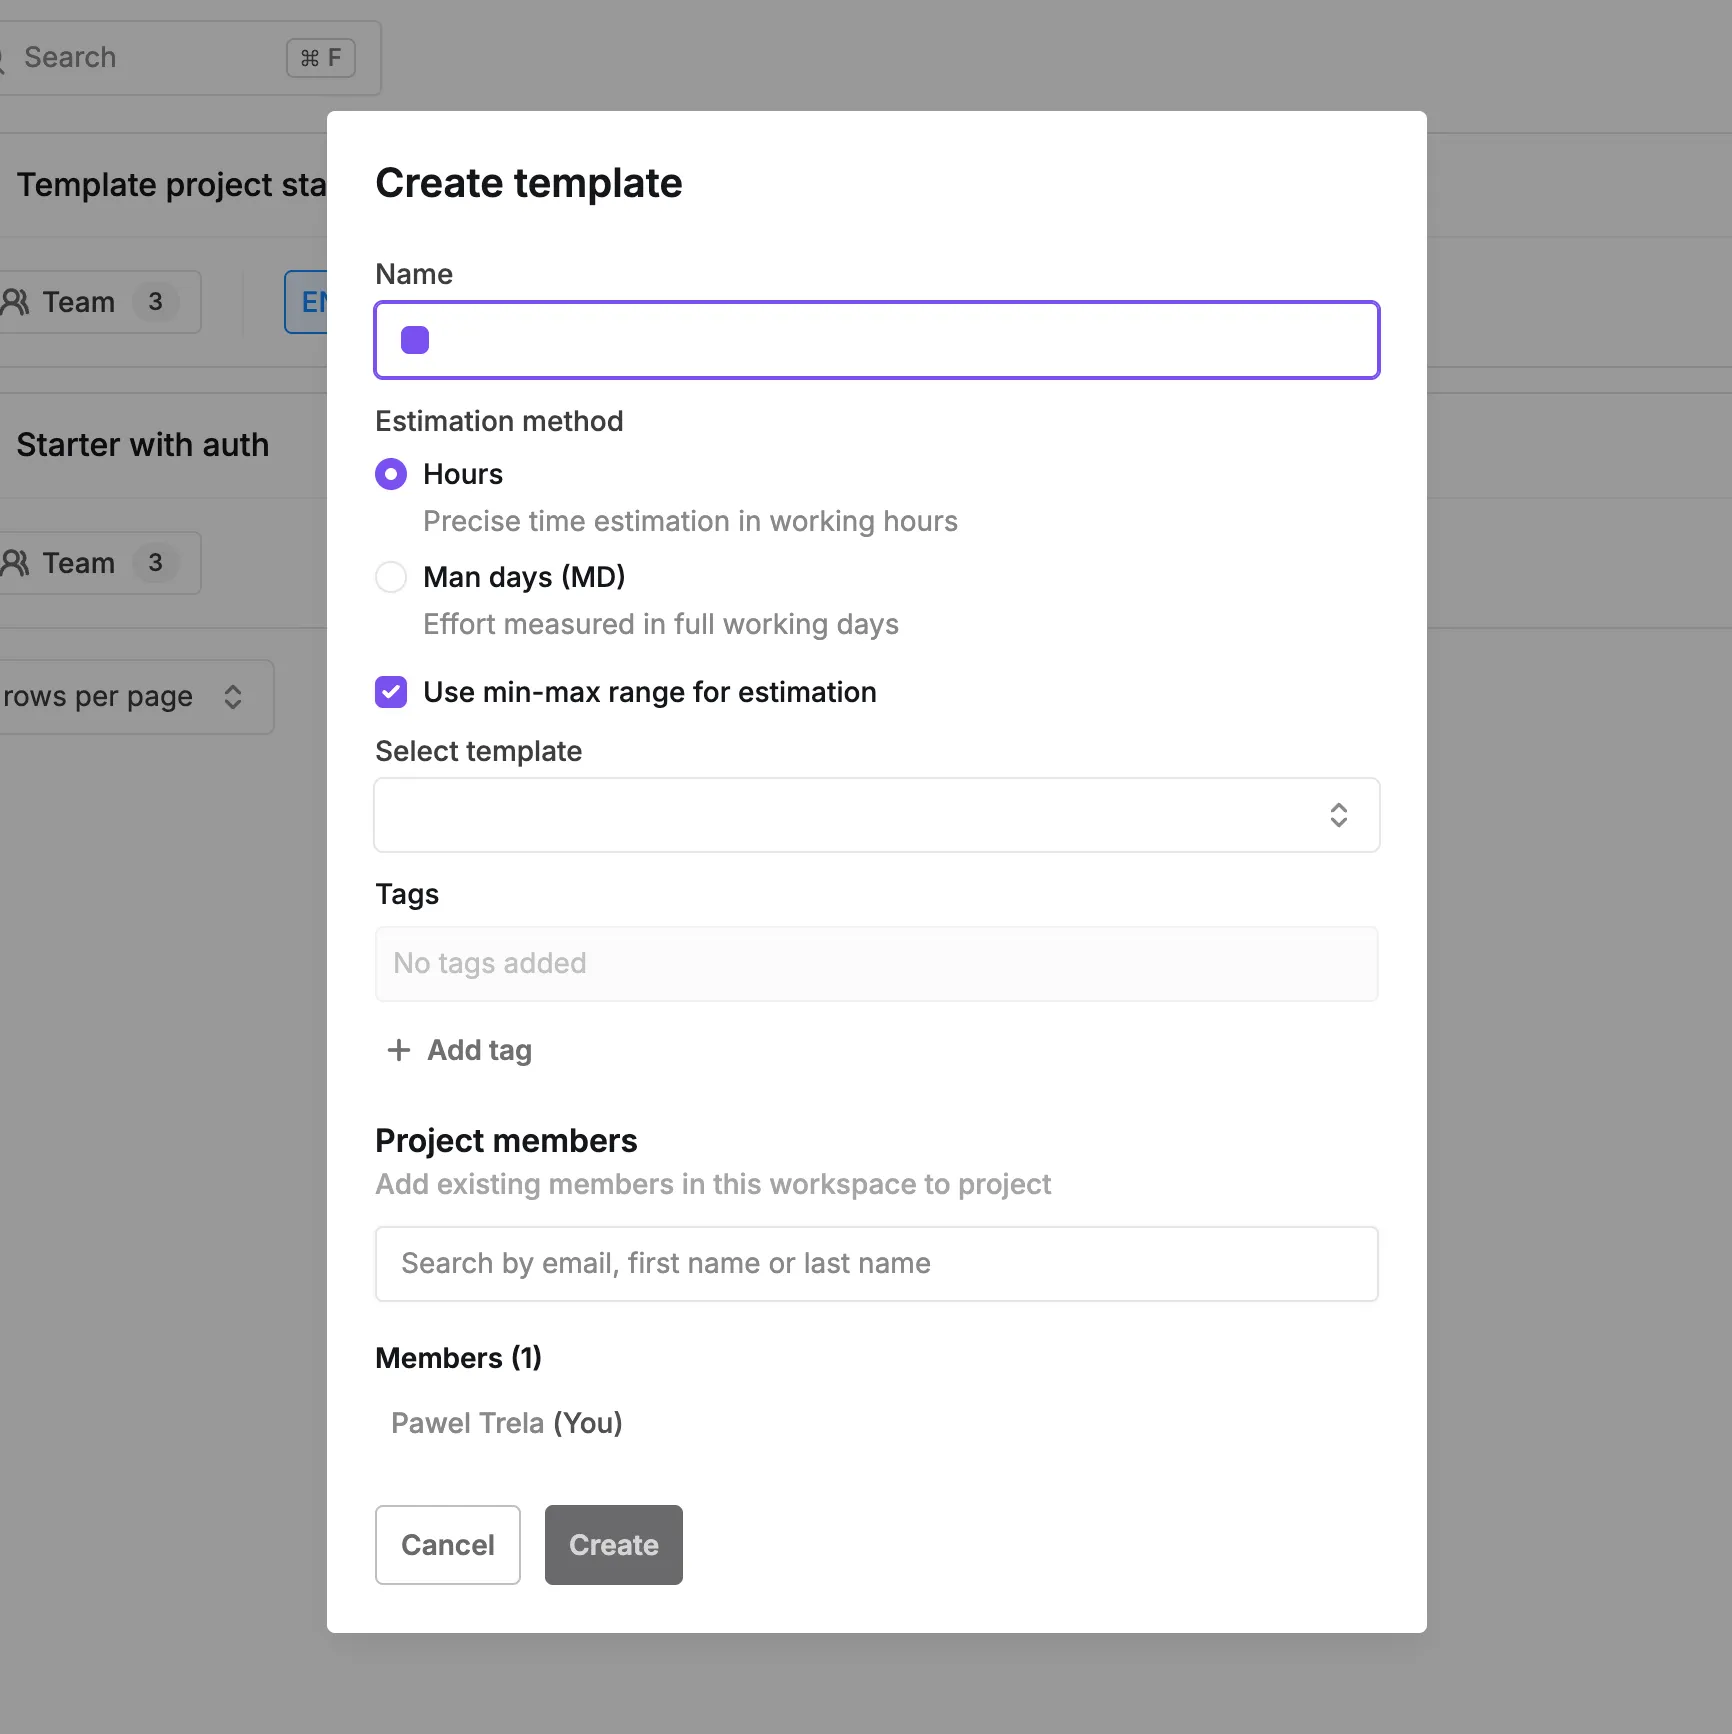Open the rows per page selector

click(x=137, y=696)
